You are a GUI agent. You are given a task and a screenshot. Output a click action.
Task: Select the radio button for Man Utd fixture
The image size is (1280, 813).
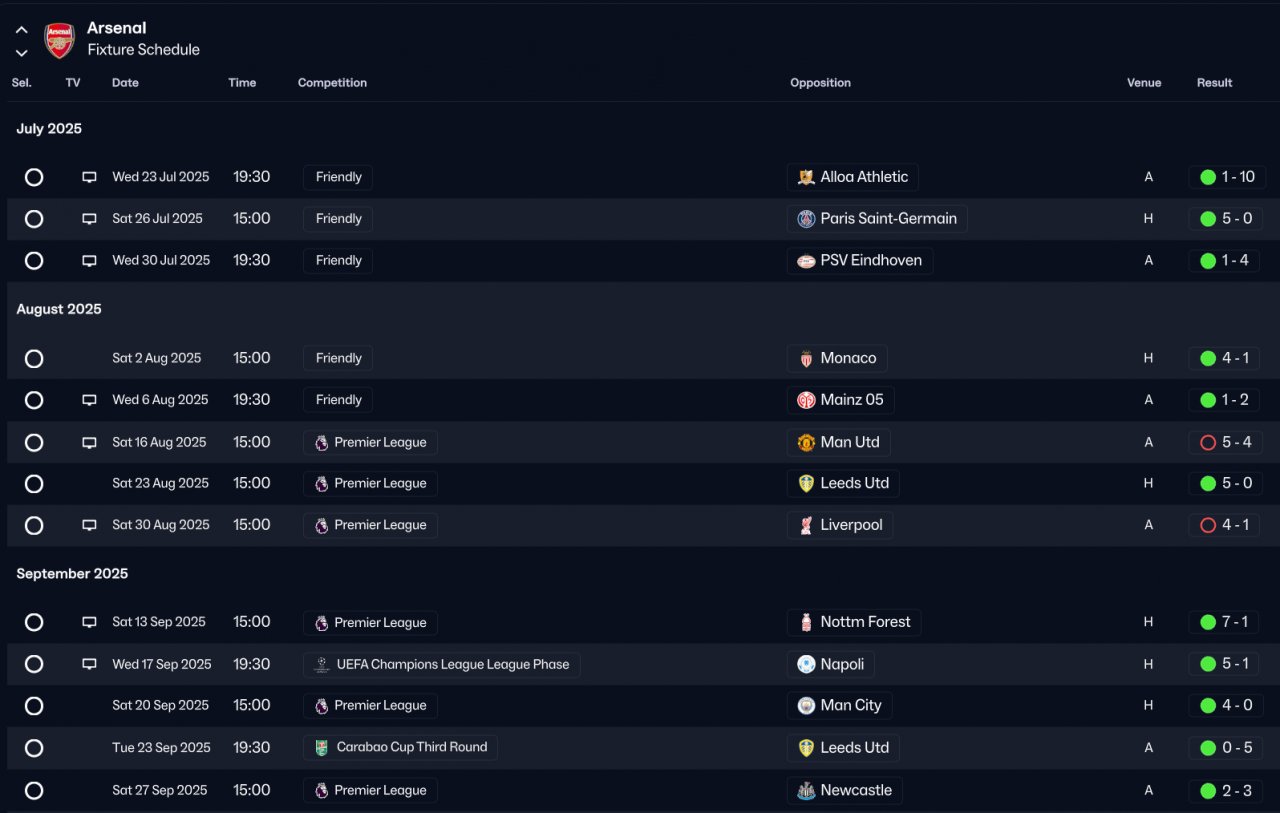coord(34,442)
